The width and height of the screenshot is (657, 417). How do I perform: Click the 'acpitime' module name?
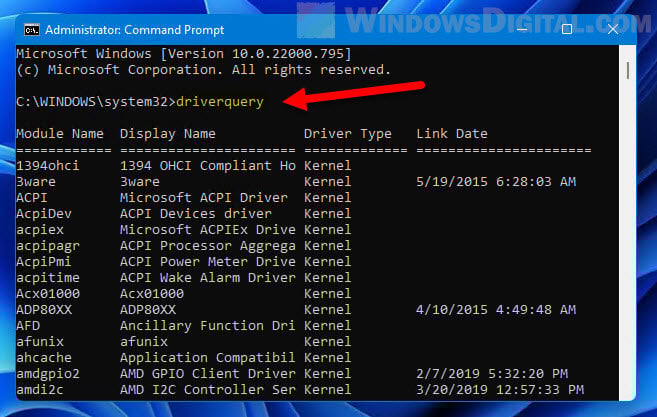point(48,277)
